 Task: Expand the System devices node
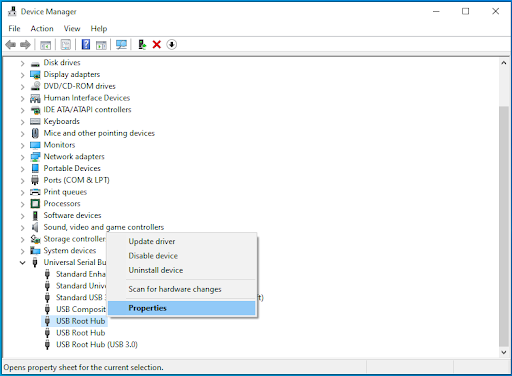coord(22,251)
